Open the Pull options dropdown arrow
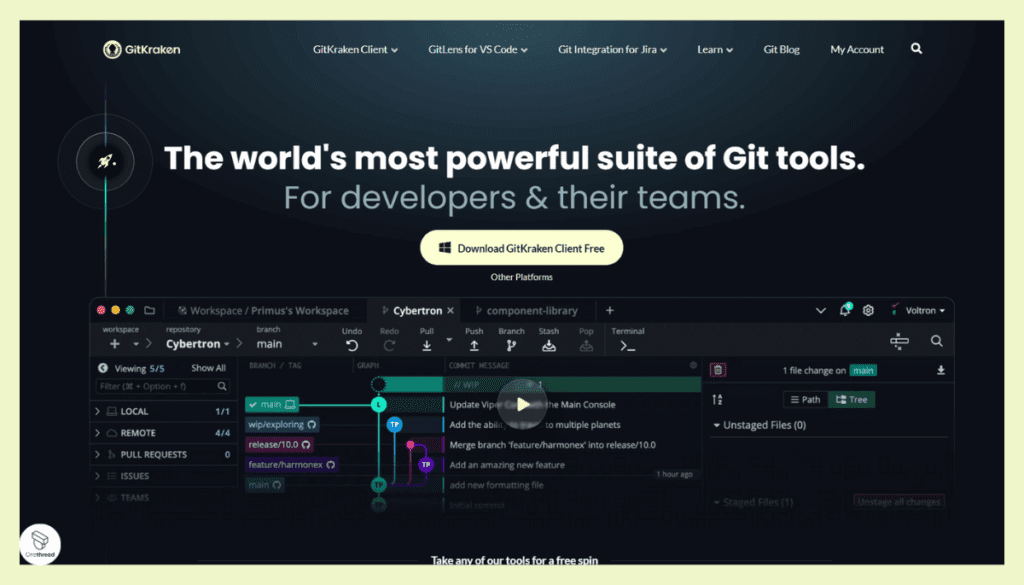This screenshot has width=1024, height=585. click(x=449, y=340)
